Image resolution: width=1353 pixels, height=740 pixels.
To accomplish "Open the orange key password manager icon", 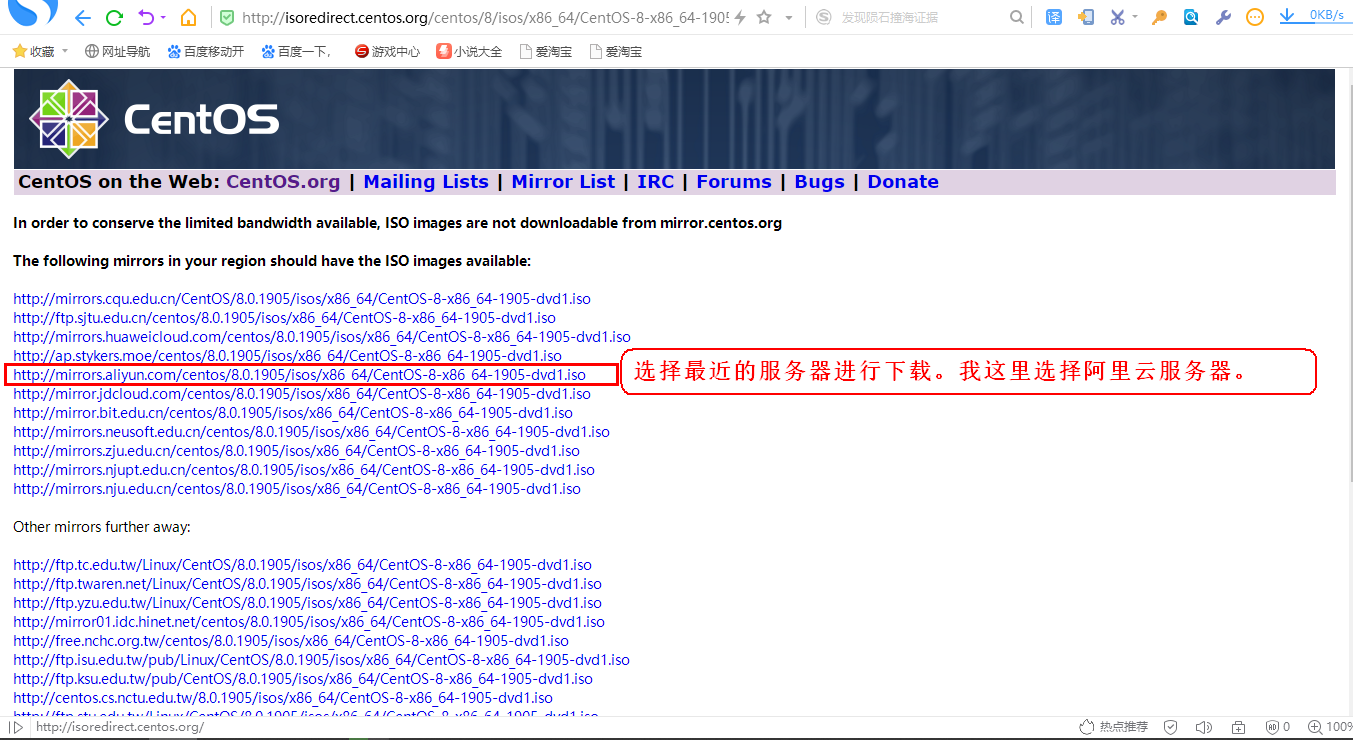I will [1159, 17].
